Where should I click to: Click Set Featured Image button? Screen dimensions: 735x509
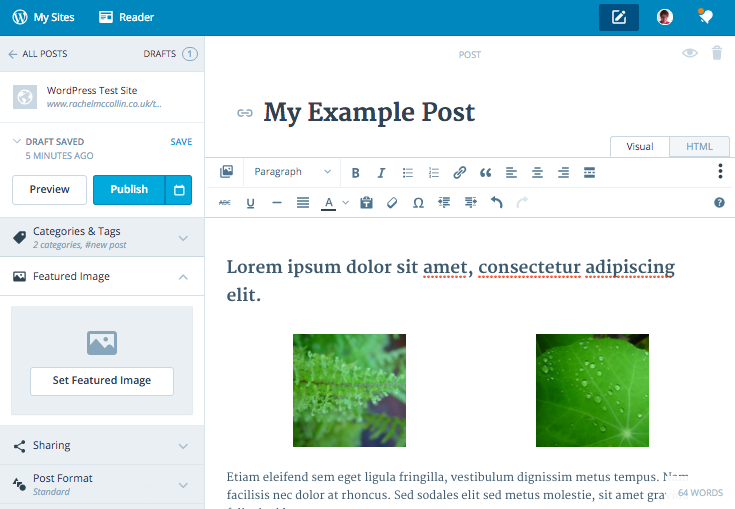coord(102,381)
